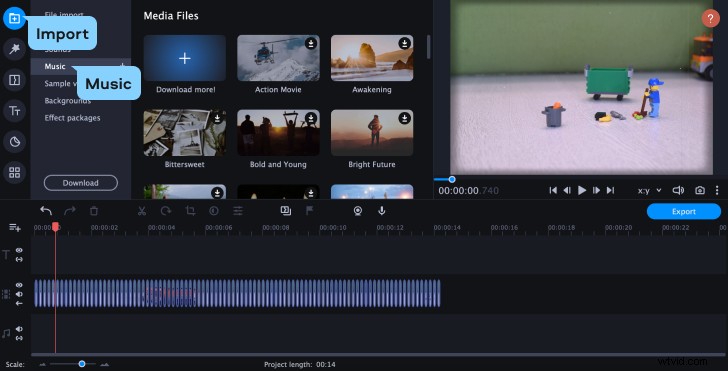The height and width of the screenshot is (371, 728).
Task: Click the Project length 00:14 text
Action: [299, 364]
